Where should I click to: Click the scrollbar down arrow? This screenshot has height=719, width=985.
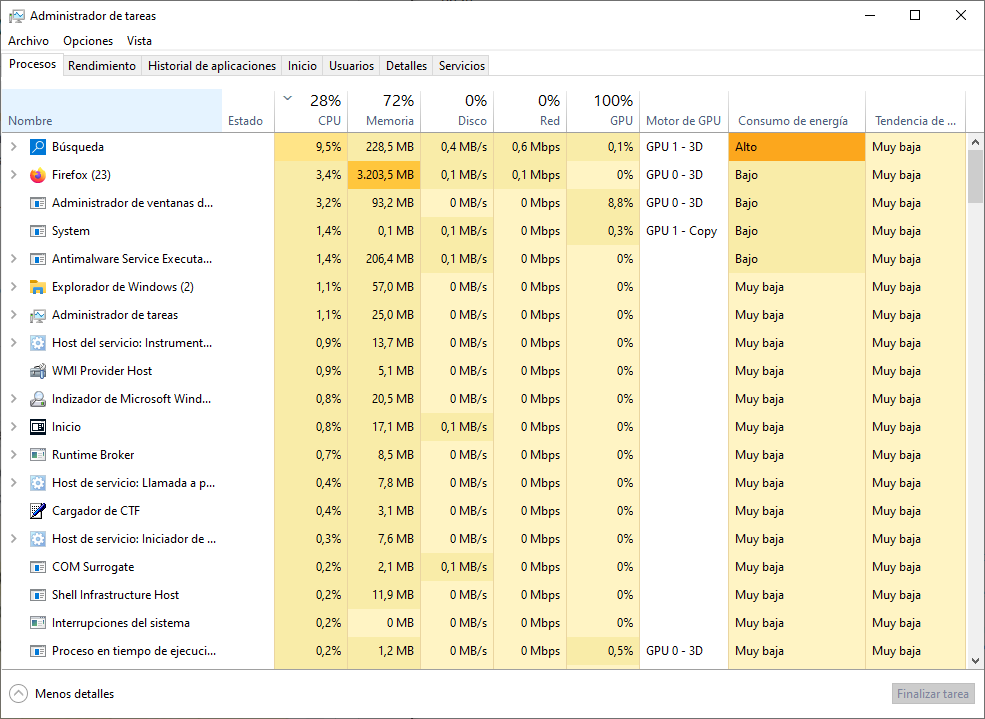pyautogui.click(x=975, y=661)
